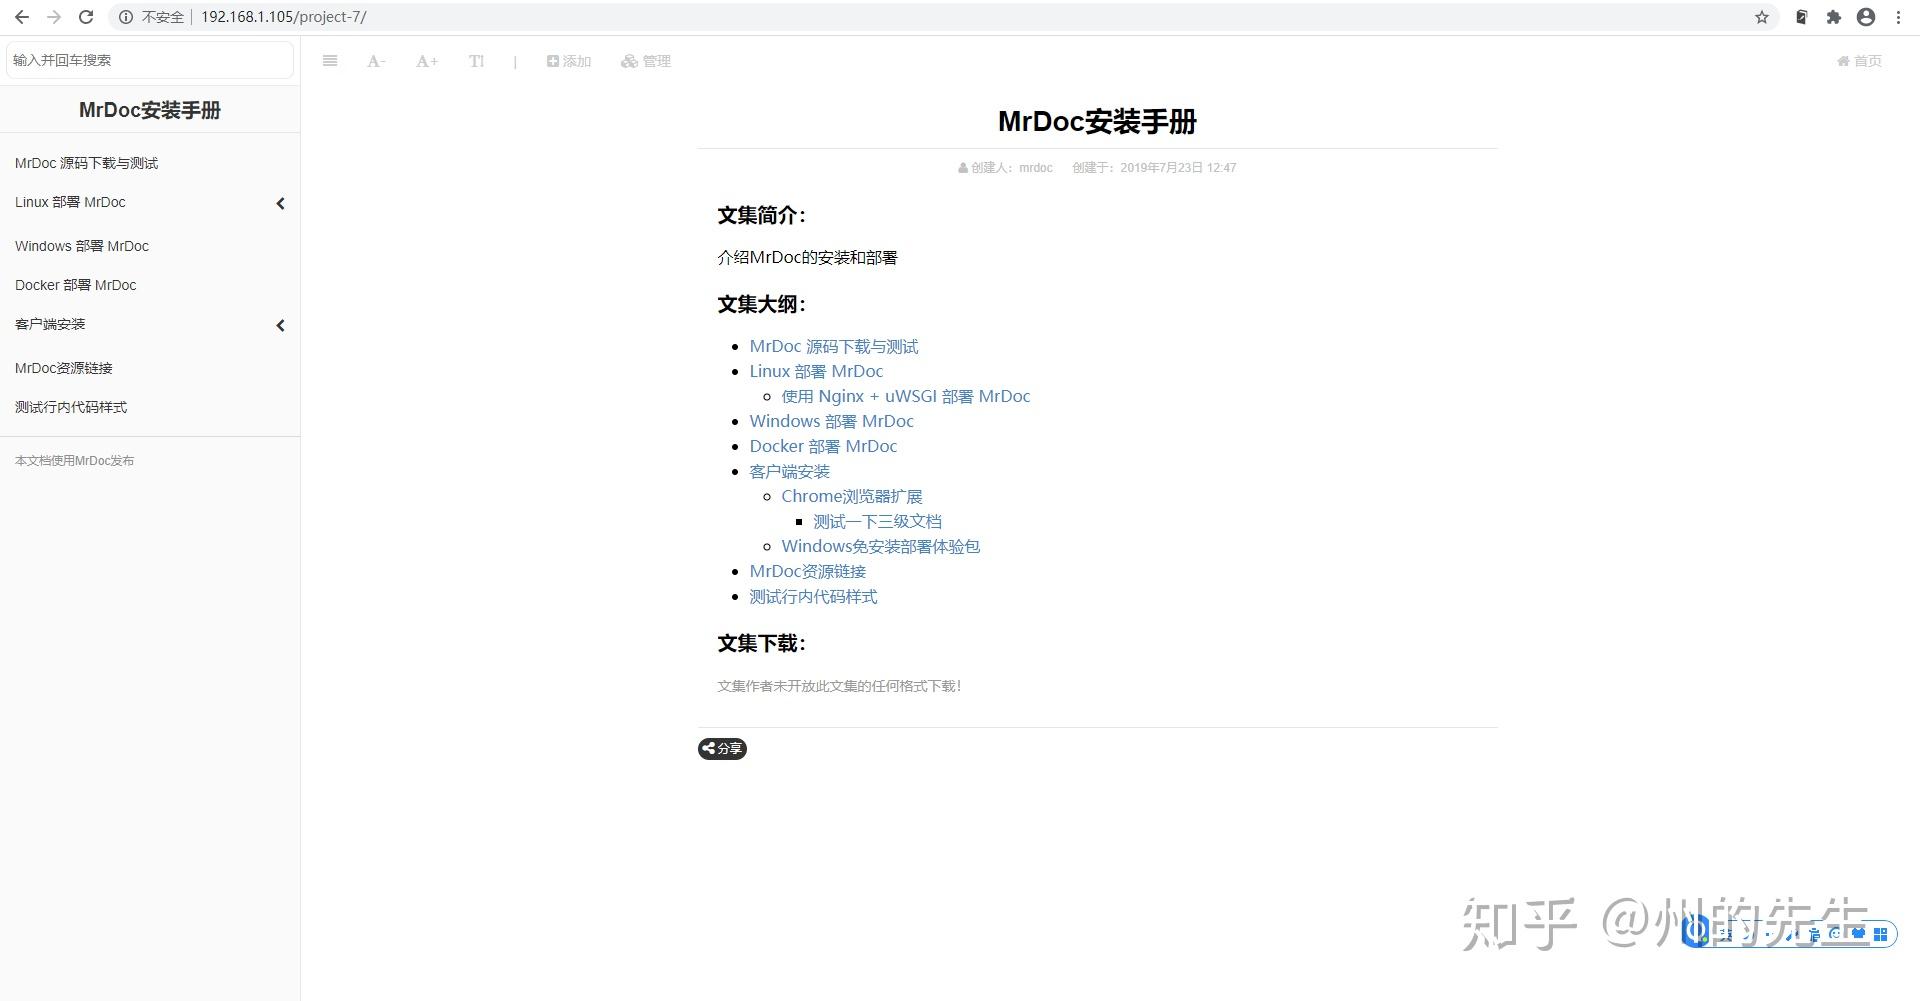Image resolution: width=1920 pixels, height=1001 pixels.
Task: Toggle the bookmark star in address bar
Action: point(1762,17)
